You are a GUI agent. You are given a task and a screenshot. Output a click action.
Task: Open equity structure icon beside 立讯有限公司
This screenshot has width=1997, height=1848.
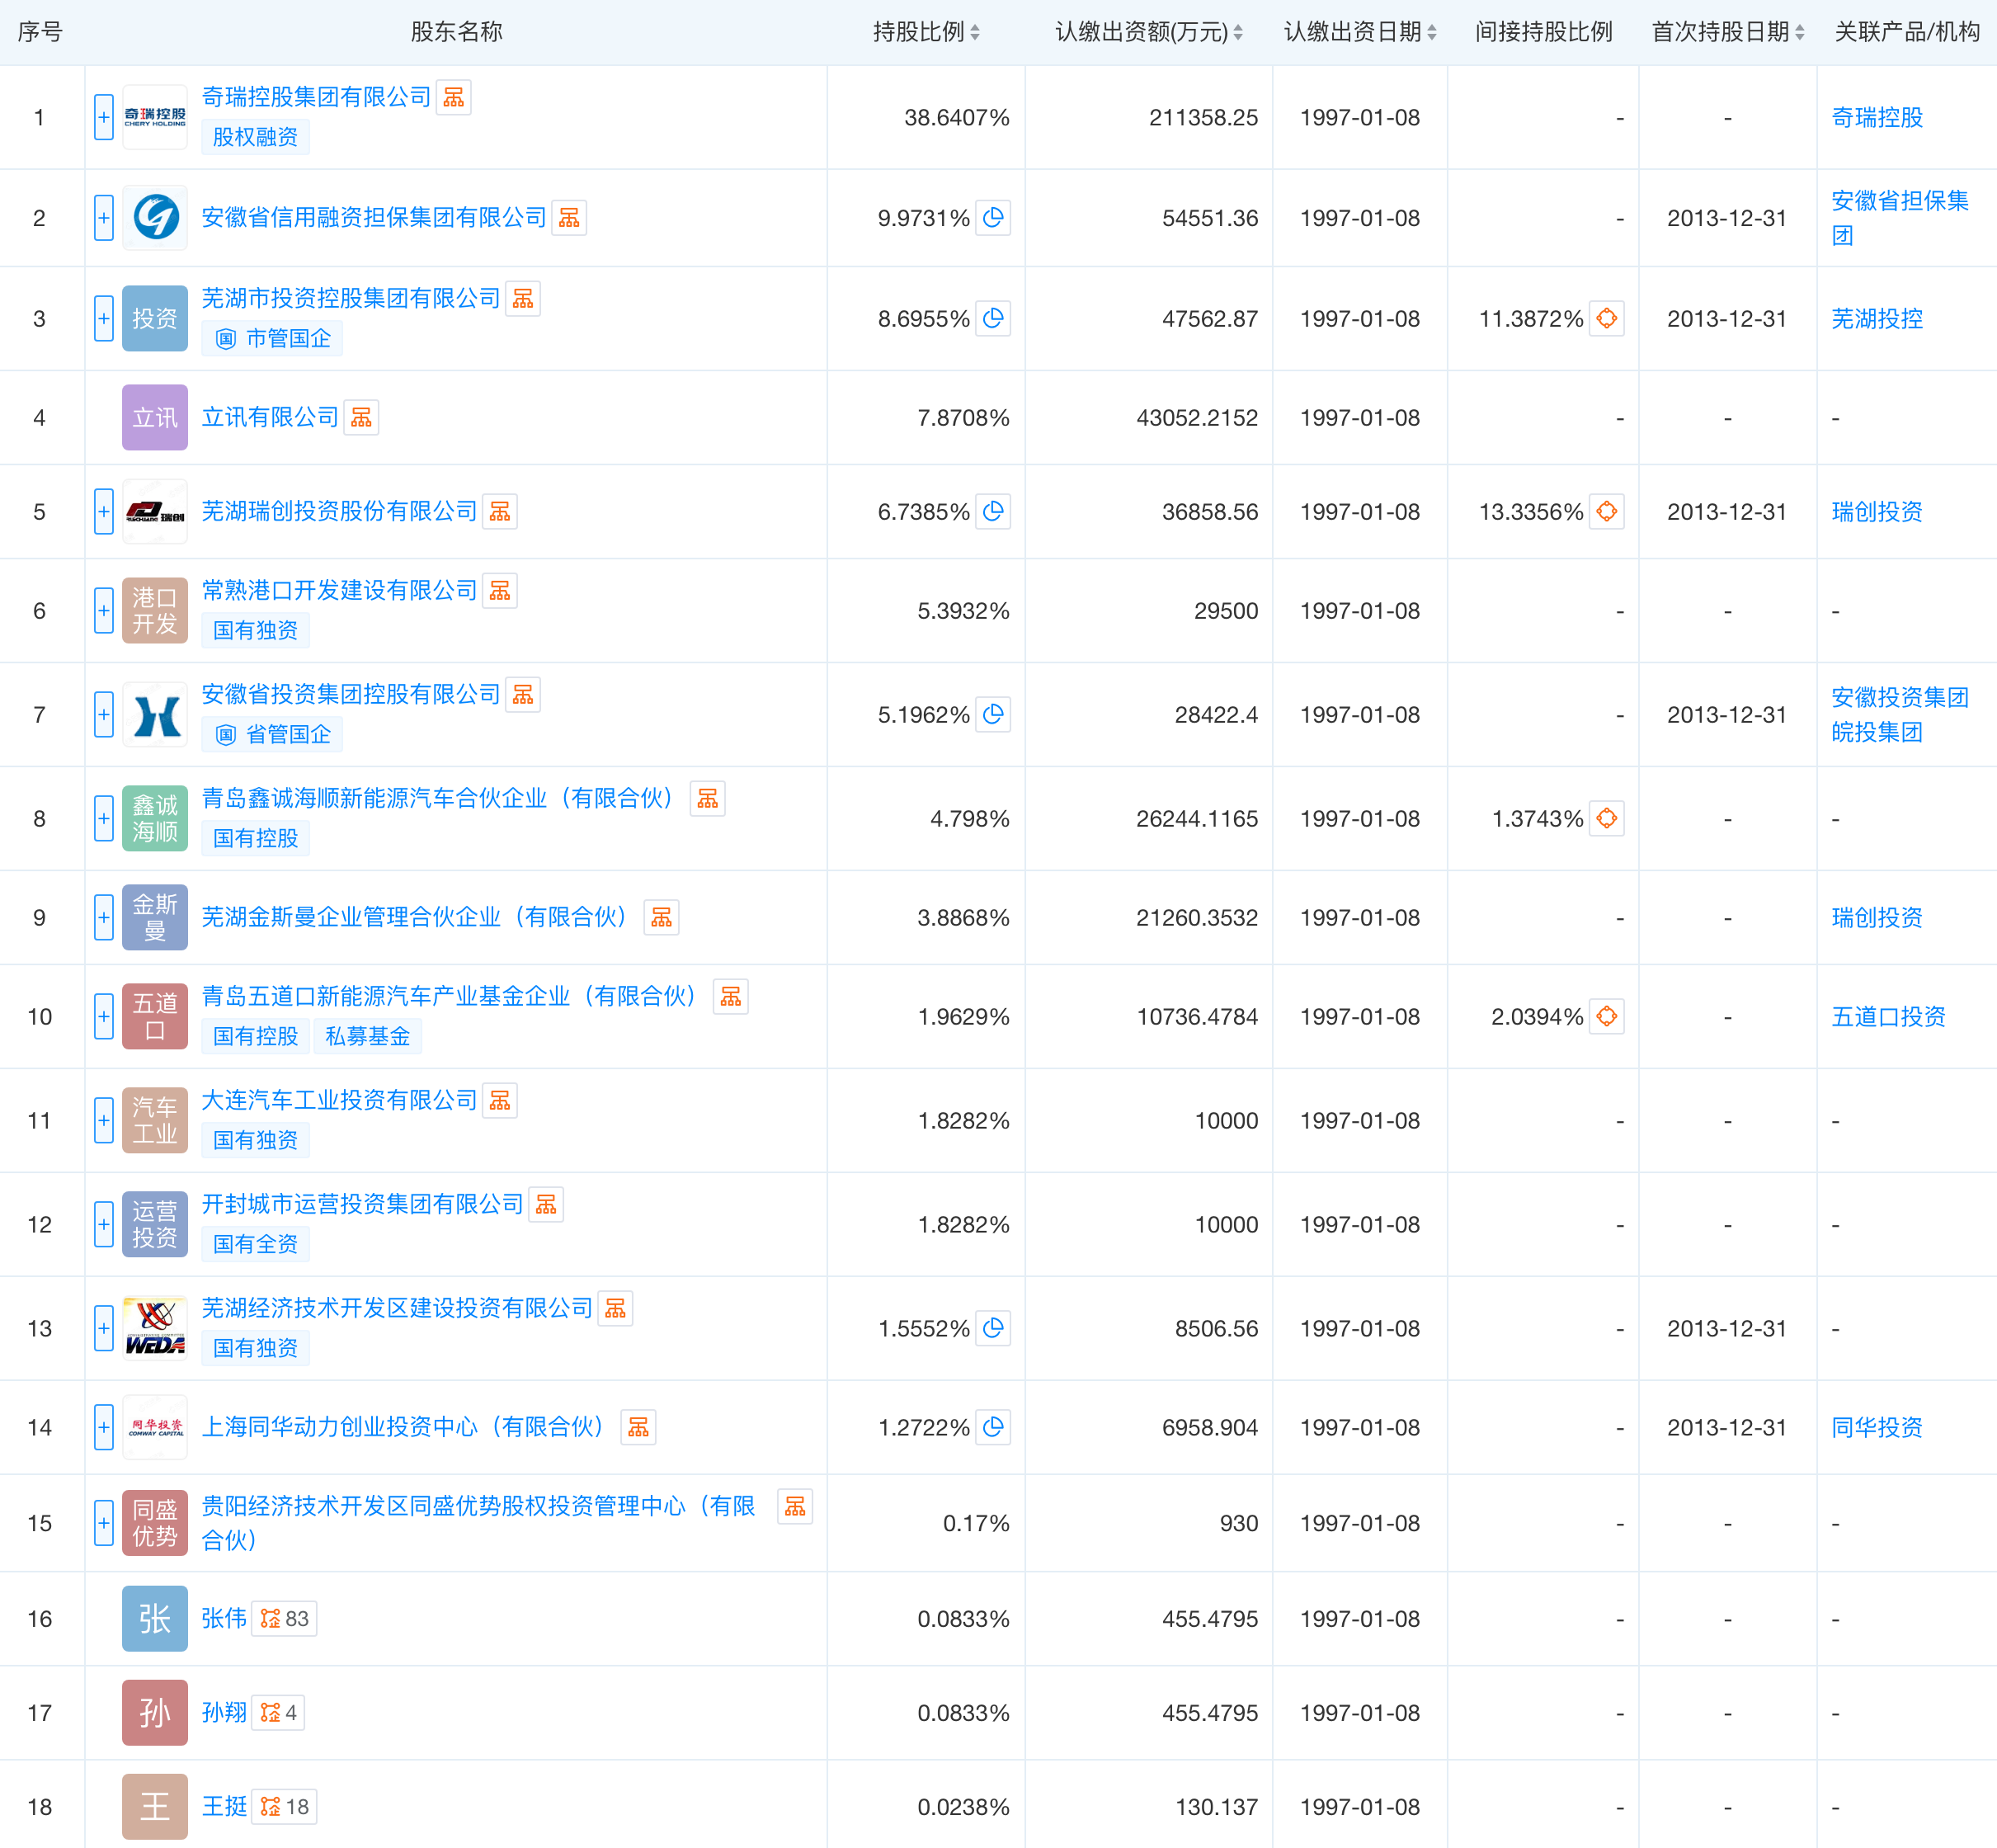coord(361,417)
